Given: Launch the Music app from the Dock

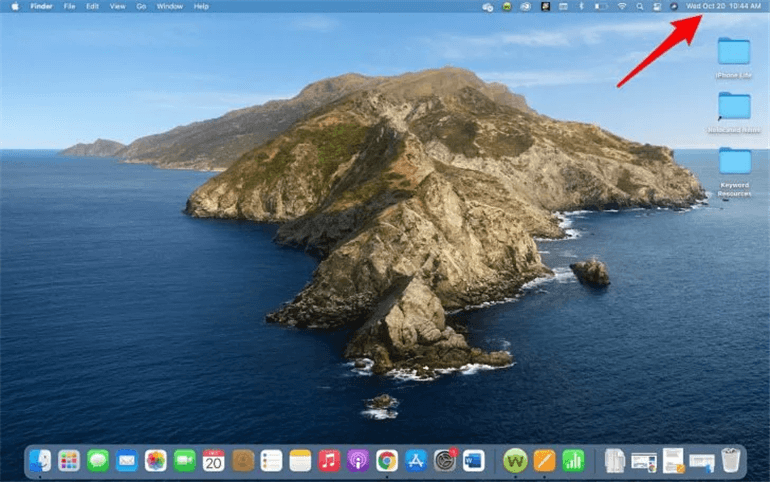Looking at the screenshot, I should (329, 461).
